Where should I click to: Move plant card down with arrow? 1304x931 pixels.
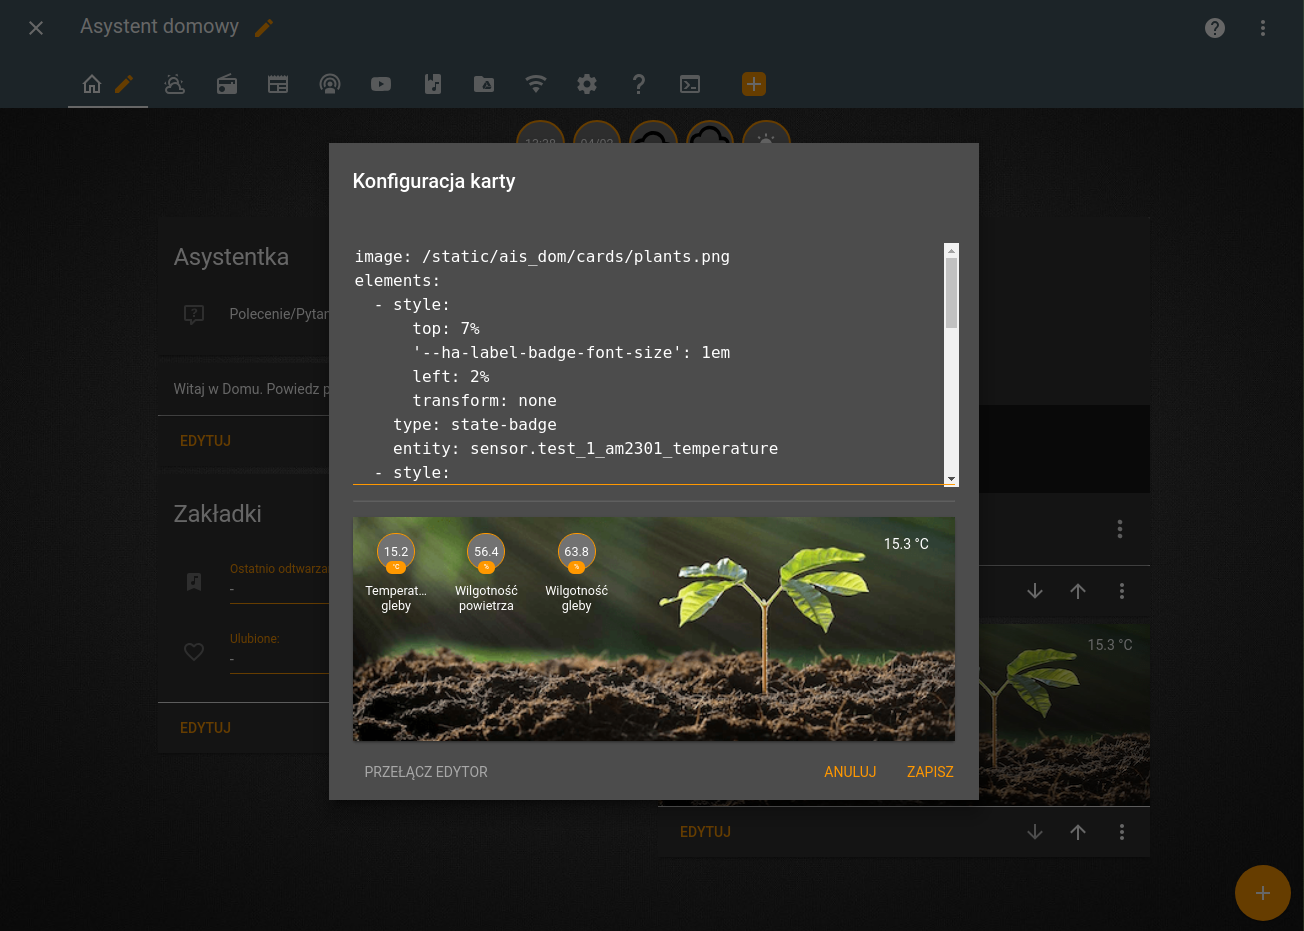tap(1035, 832)
